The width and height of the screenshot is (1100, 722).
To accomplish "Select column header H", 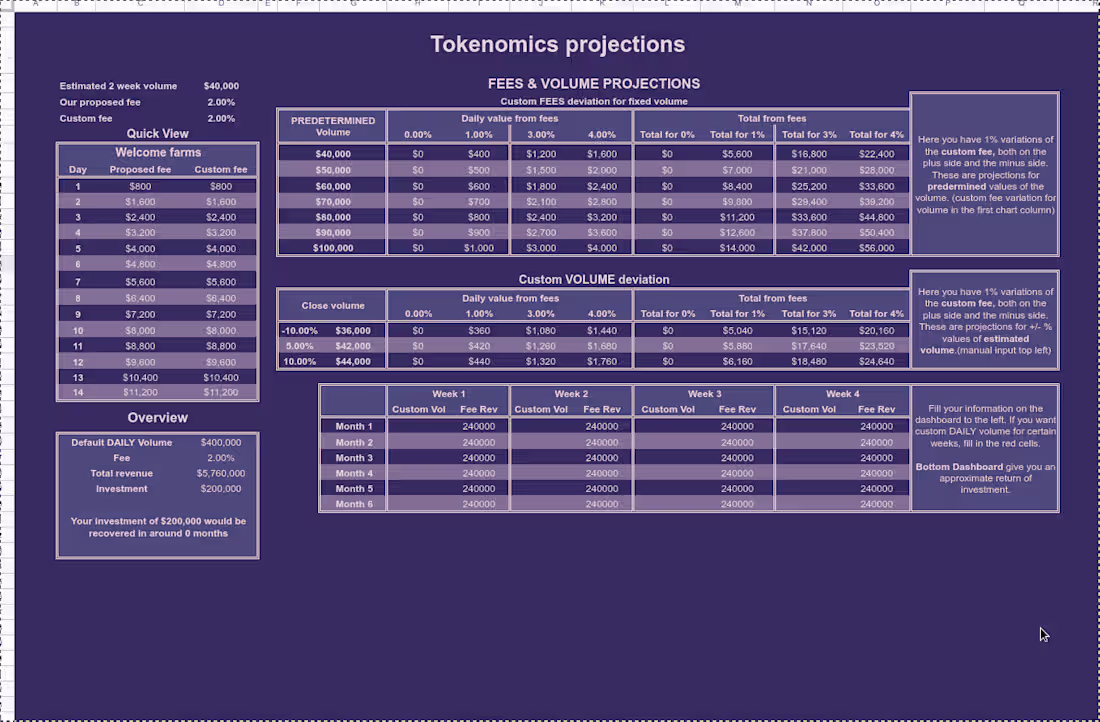I will 415,5.
